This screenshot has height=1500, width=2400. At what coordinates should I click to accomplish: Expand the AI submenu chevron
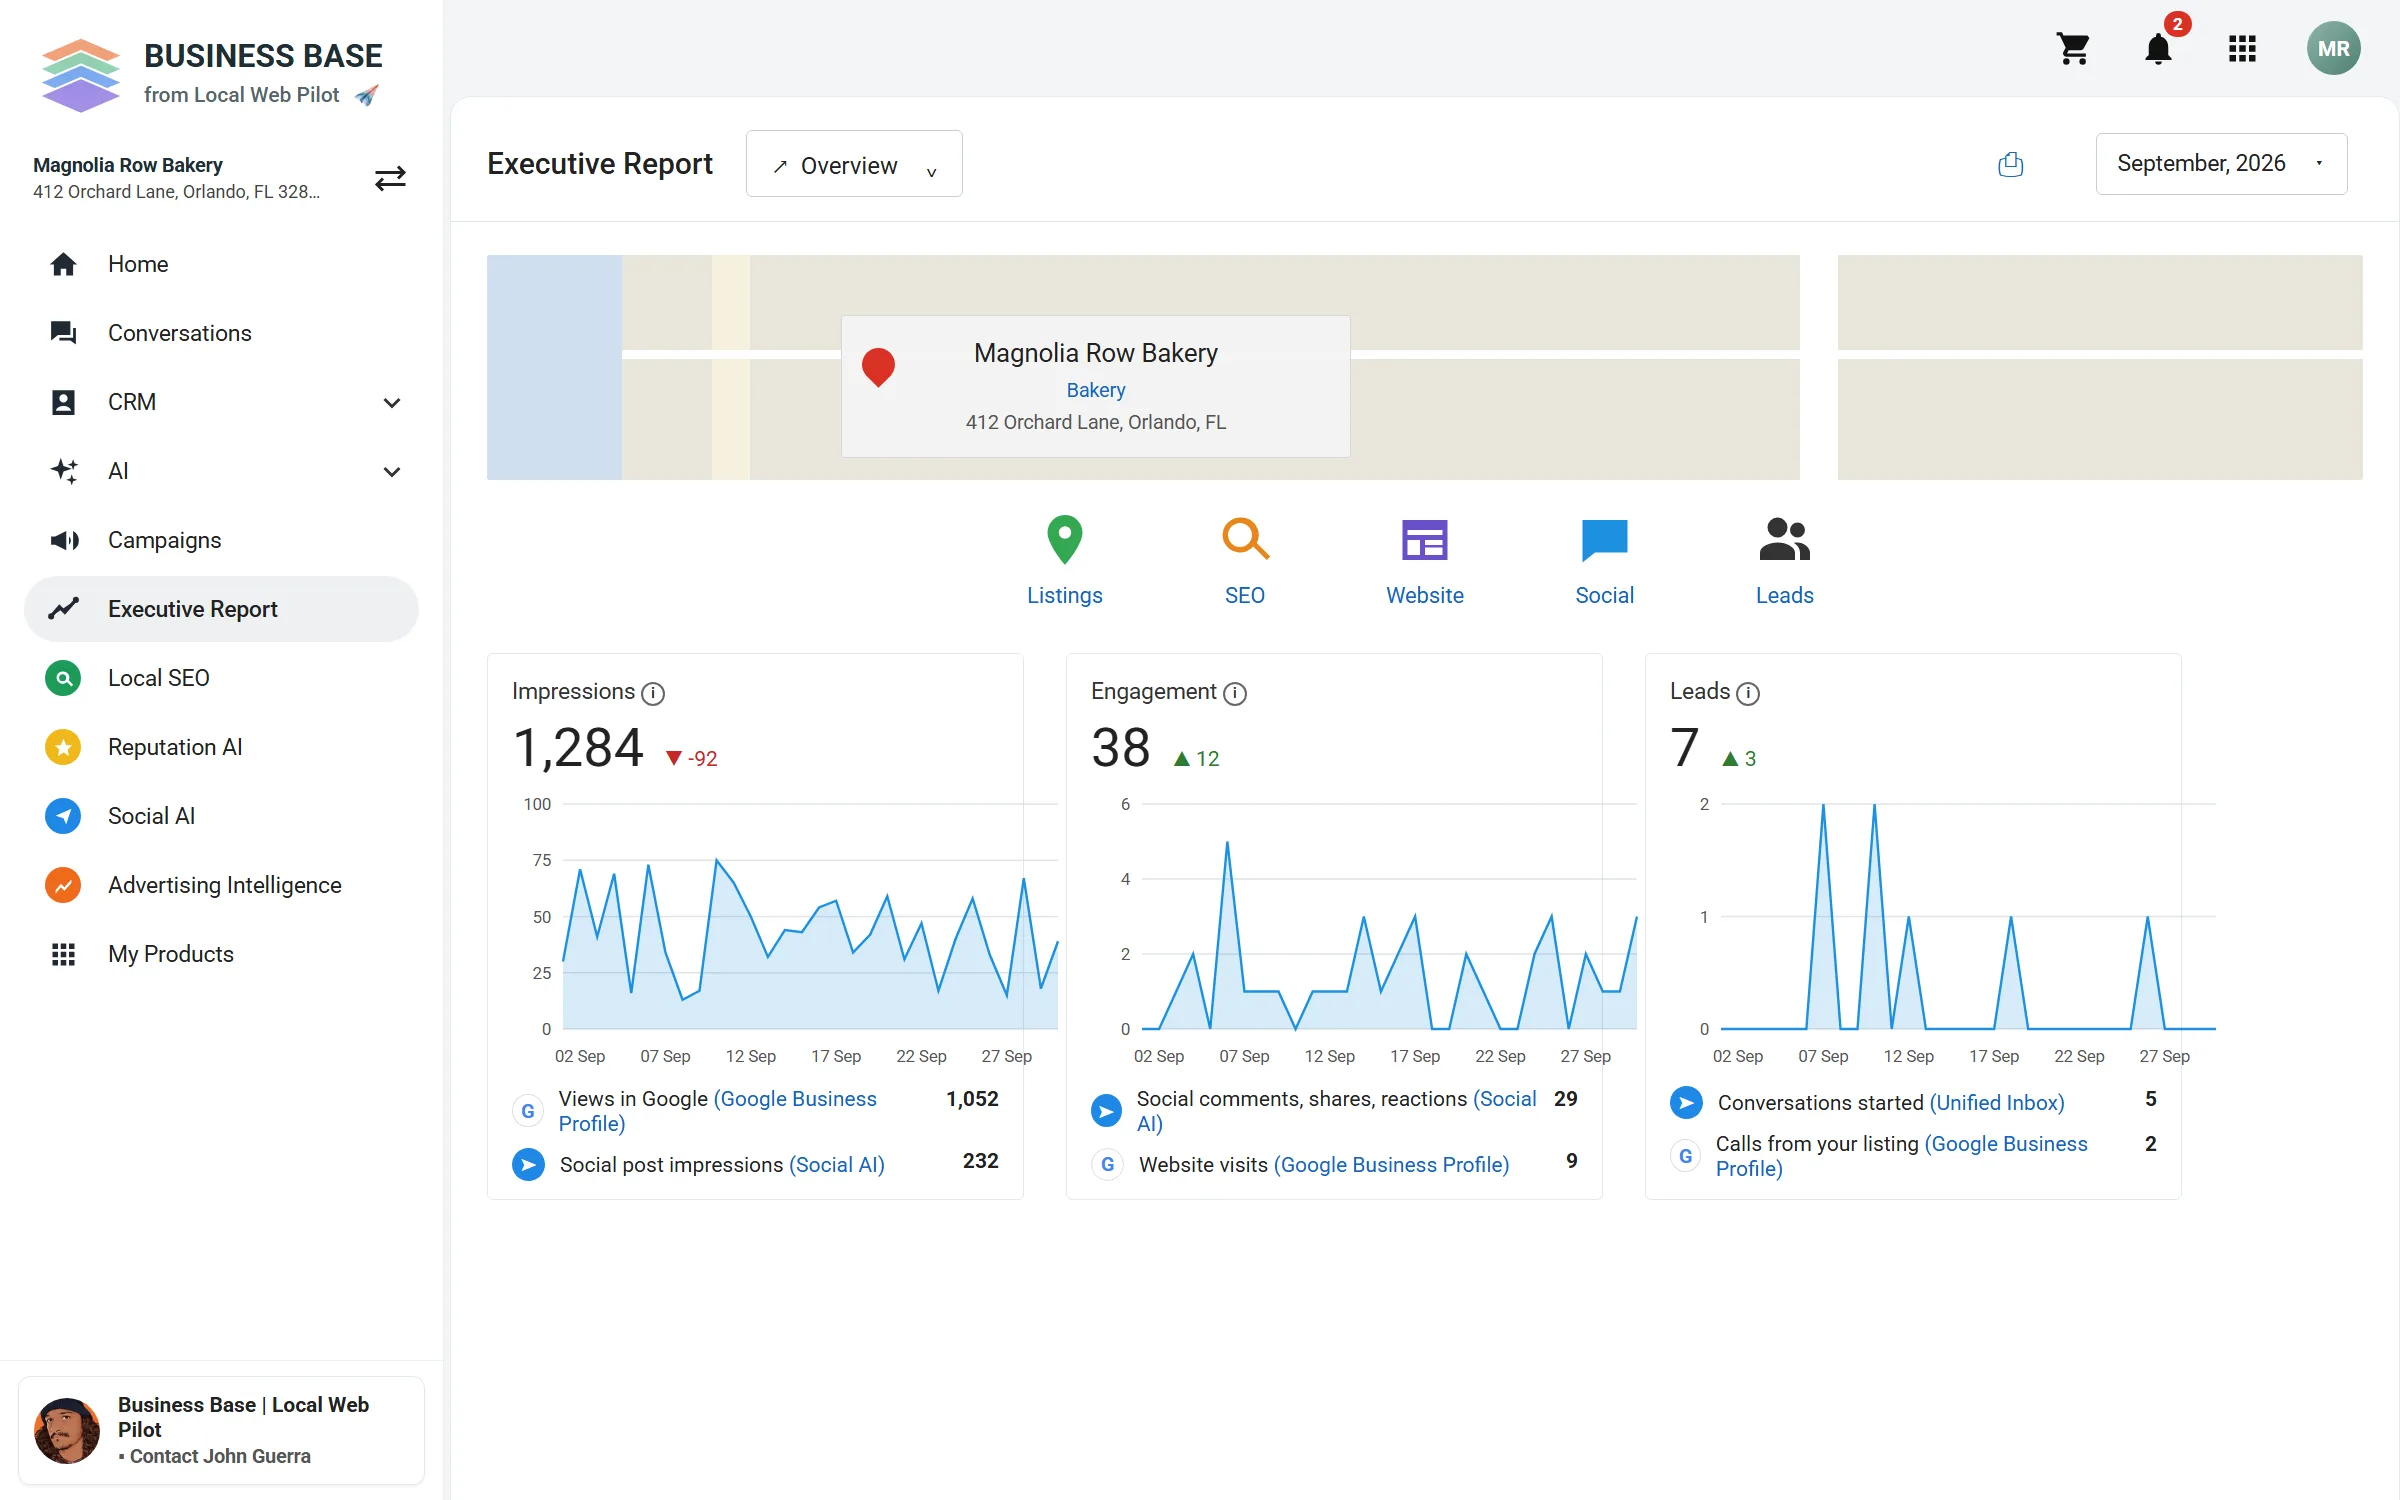[392, 471]
